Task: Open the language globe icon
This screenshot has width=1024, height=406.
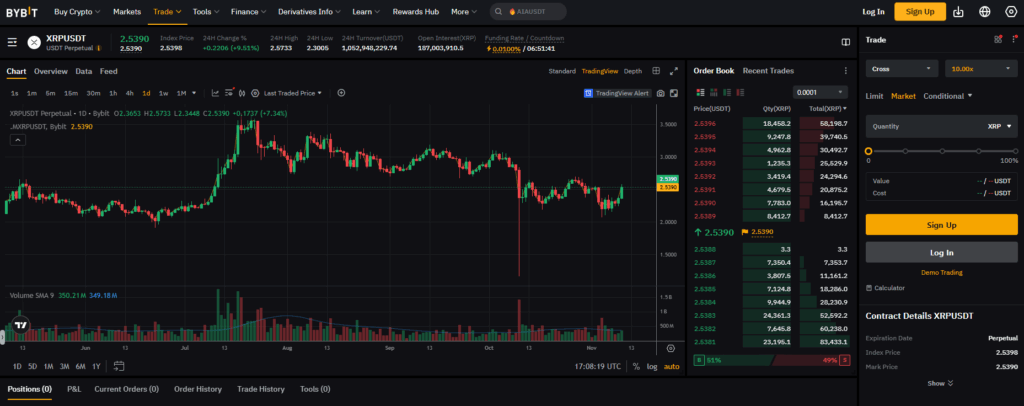Action: coord(984,12)
